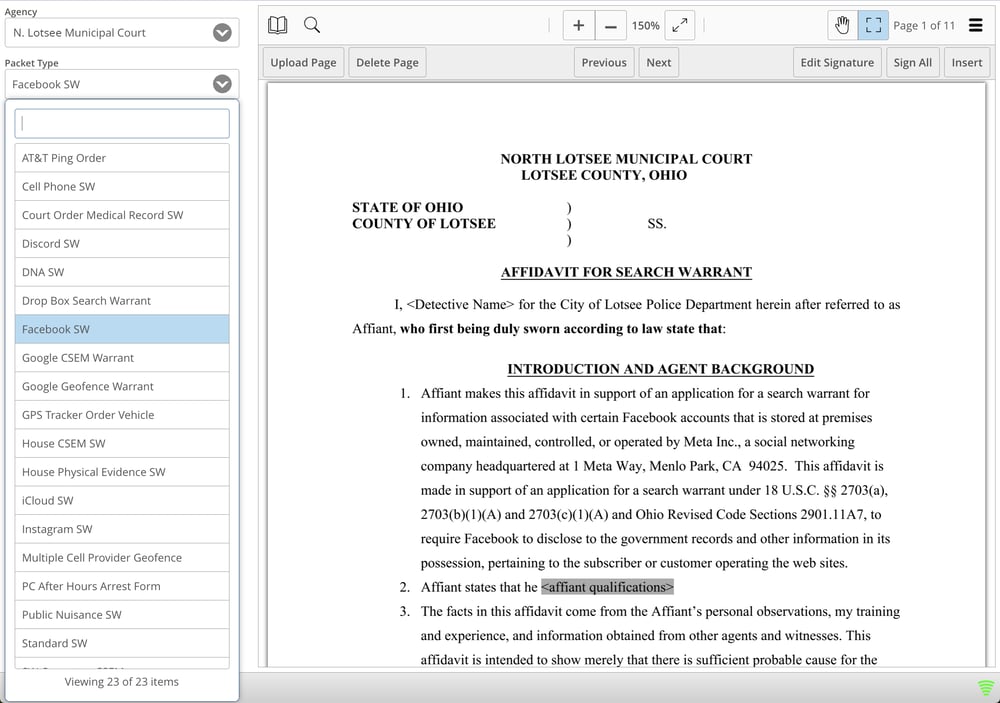Zoom in with the plus button
Image resolution: width=1000 pixels, height=703 pixels.
tap(578, 26)
